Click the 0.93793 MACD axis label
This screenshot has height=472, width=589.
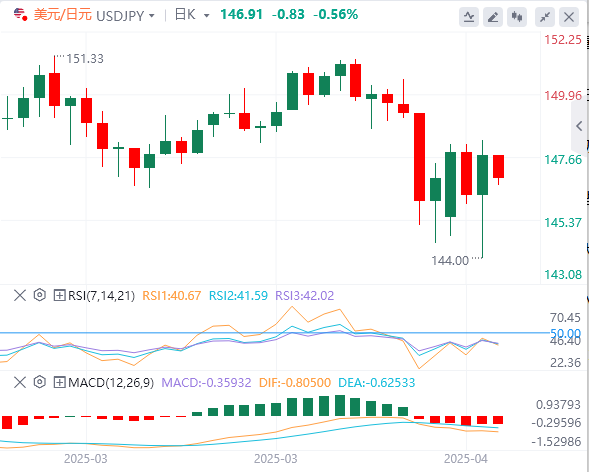(558, 405)
